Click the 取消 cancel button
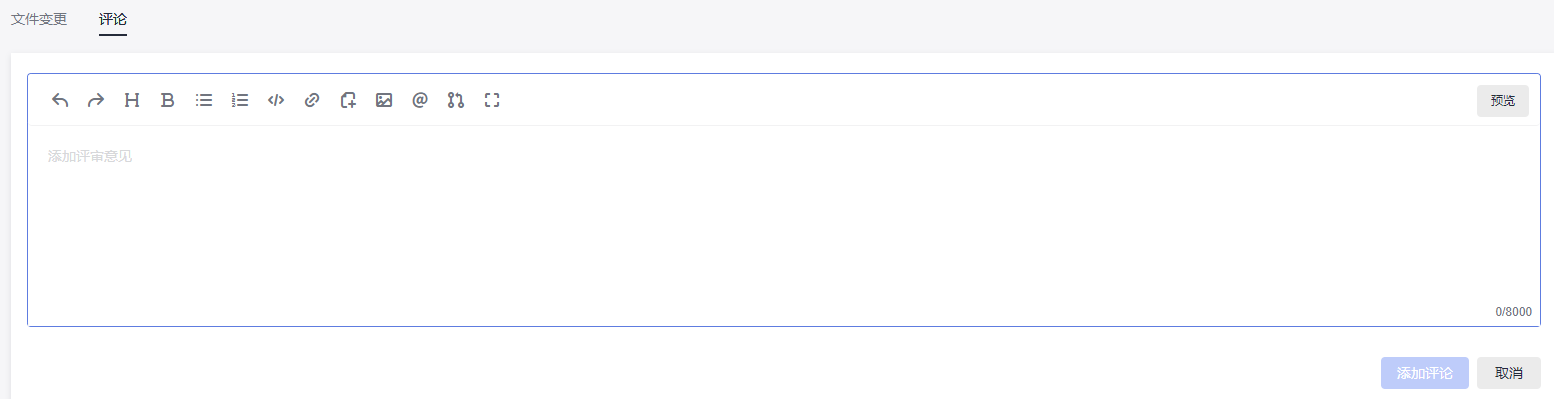 1509,373
